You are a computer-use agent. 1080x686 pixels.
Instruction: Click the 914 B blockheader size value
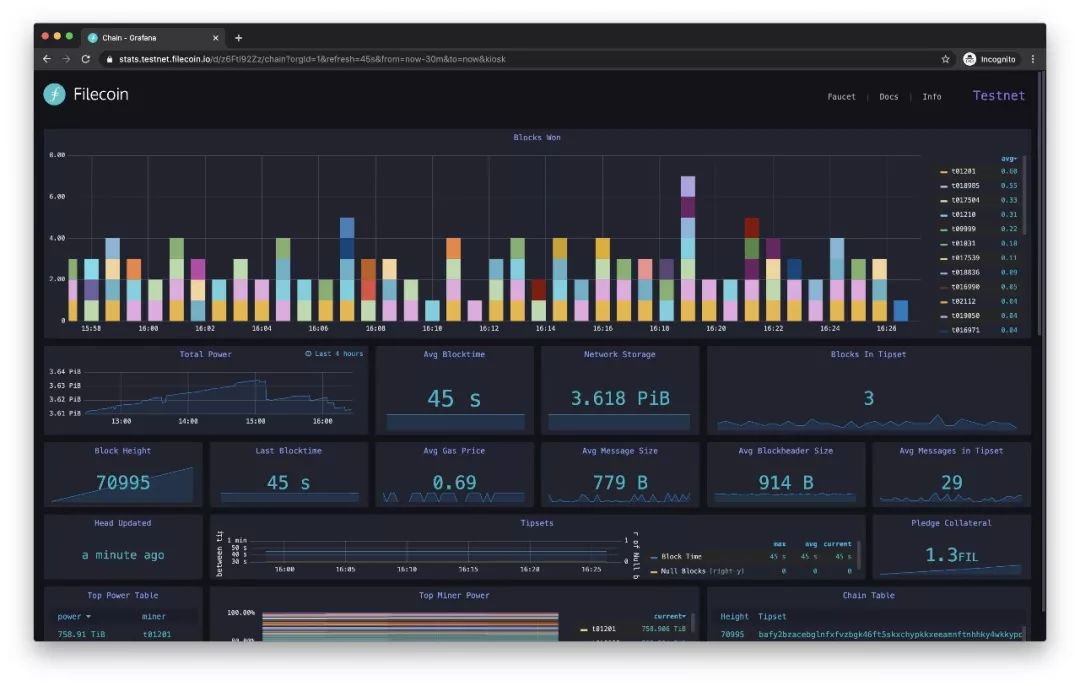(785, 482)
